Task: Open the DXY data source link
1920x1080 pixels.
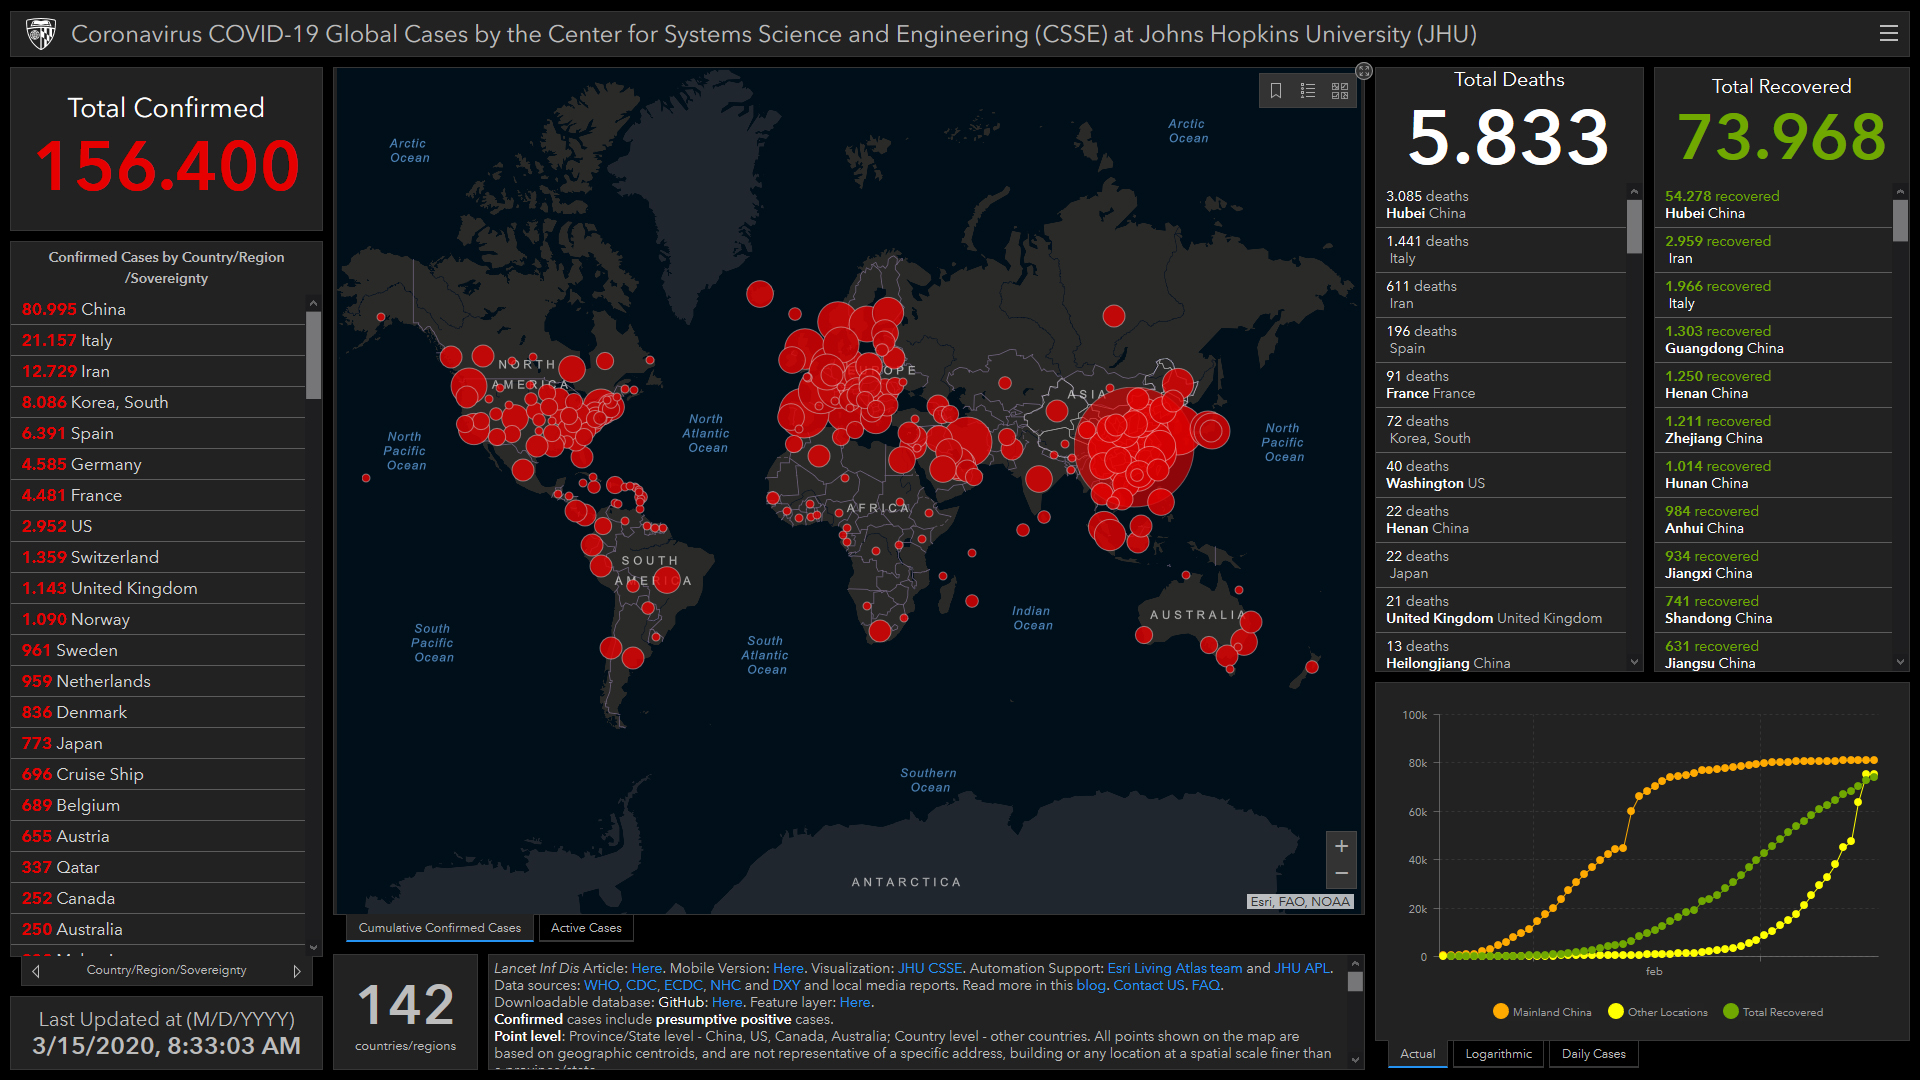Action: 786,985
